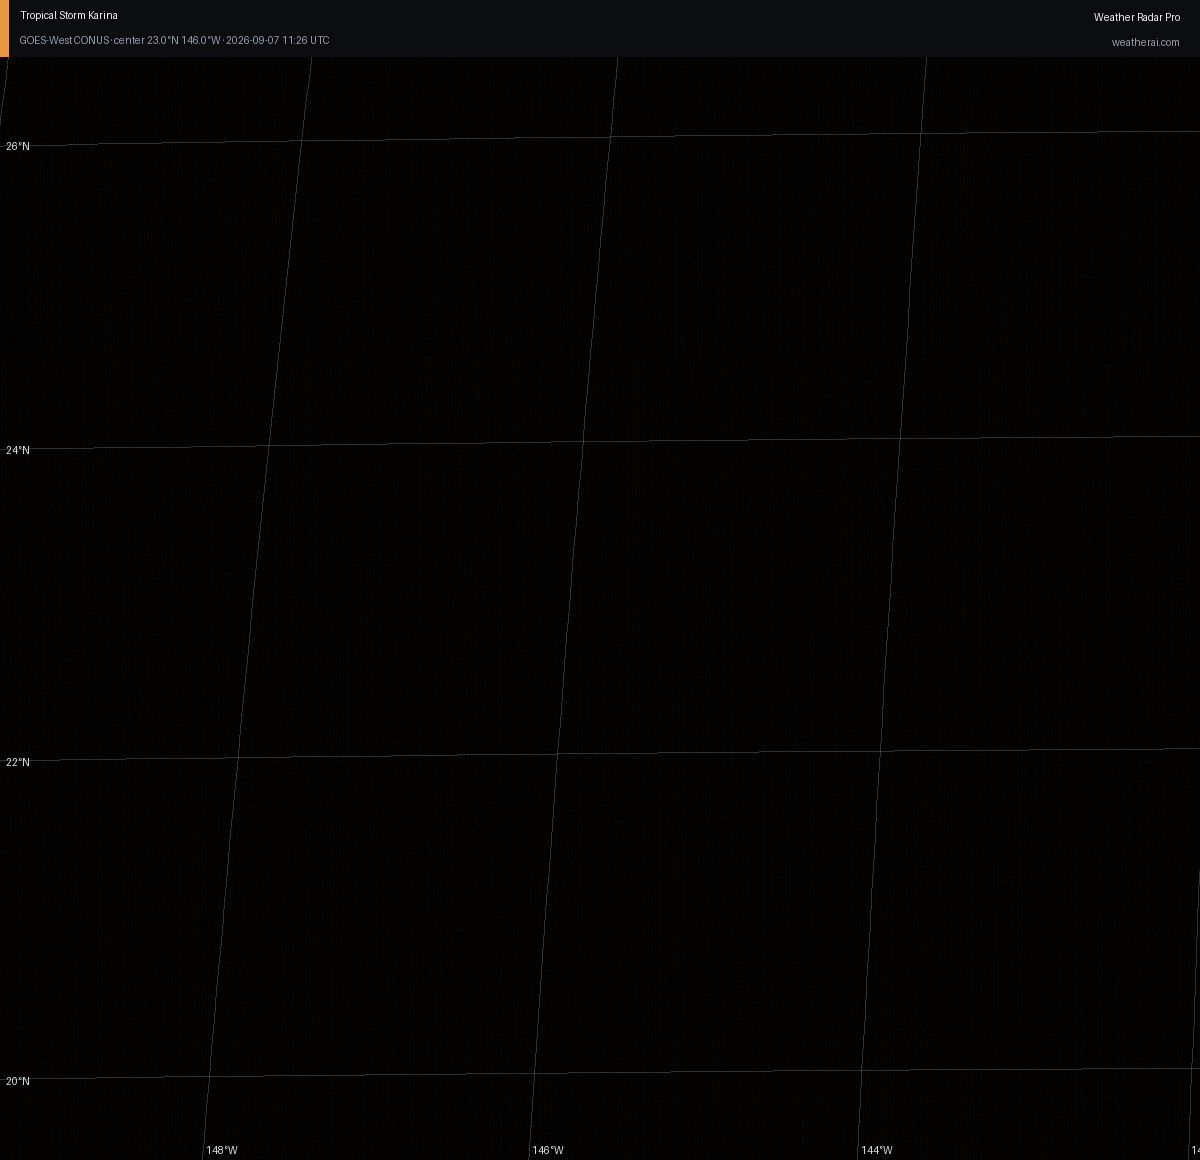Screen dimensions: 1200x1160
Task: Click the 24°N latitude label
Action: tap(18, 450)
